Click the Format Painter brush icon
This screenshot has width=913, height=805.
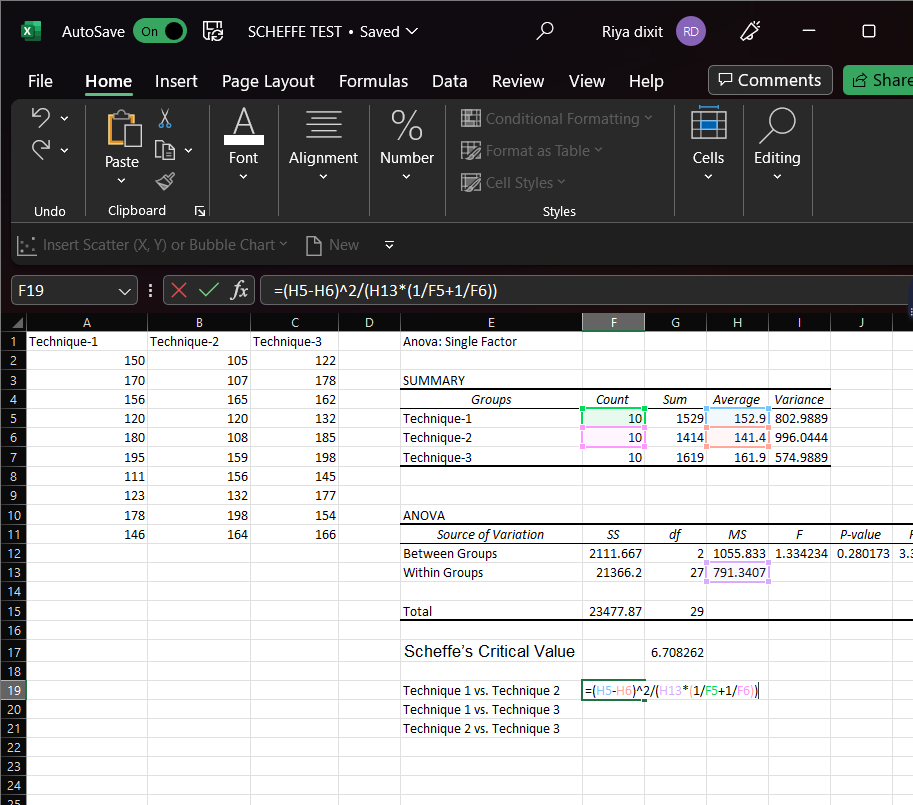(165, 181)
